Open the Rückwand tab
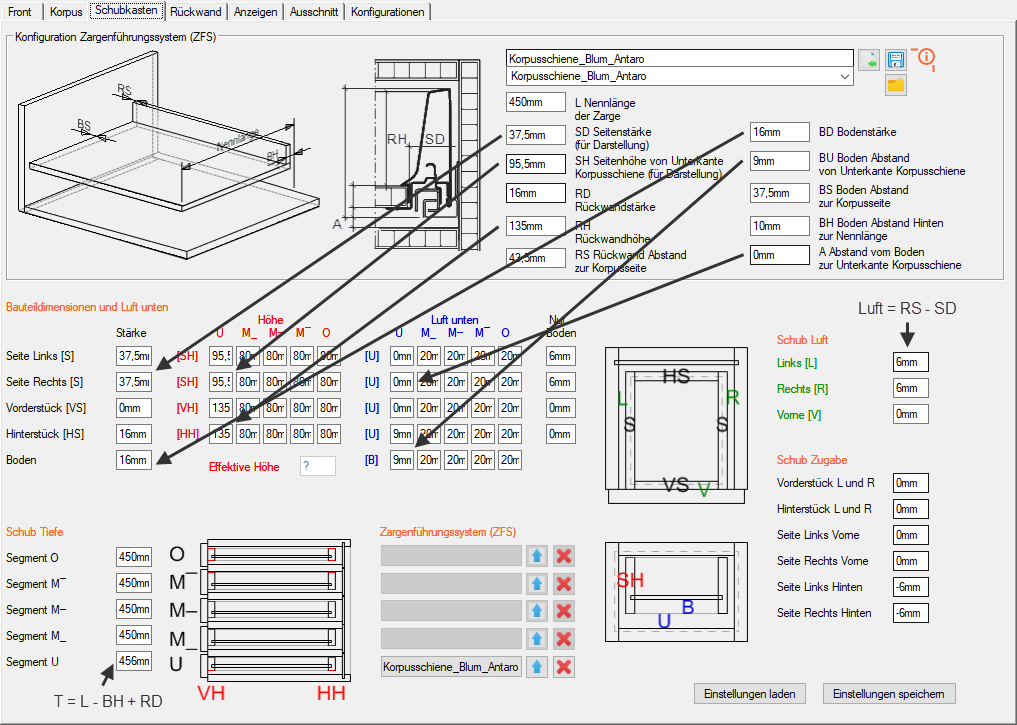This screenshot has width=1017, height=725. 196,12
